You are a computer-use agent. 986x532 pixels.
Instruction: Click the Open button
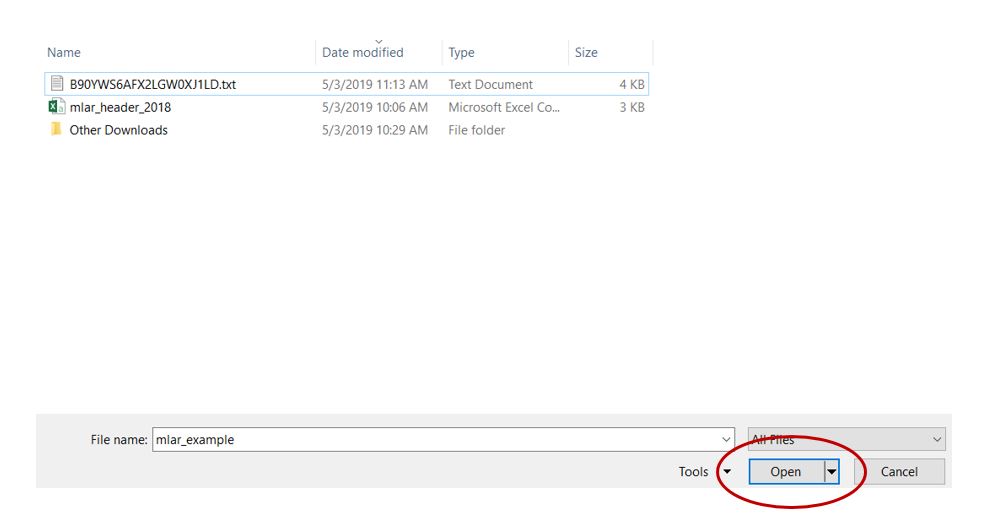point(786,472)
